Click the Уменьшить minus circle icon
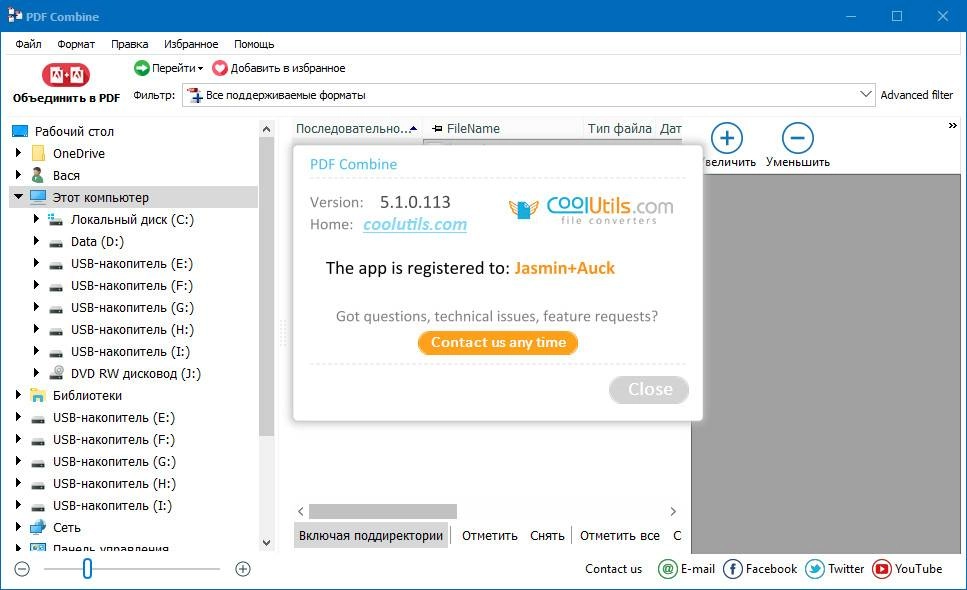 coord(797,137)
